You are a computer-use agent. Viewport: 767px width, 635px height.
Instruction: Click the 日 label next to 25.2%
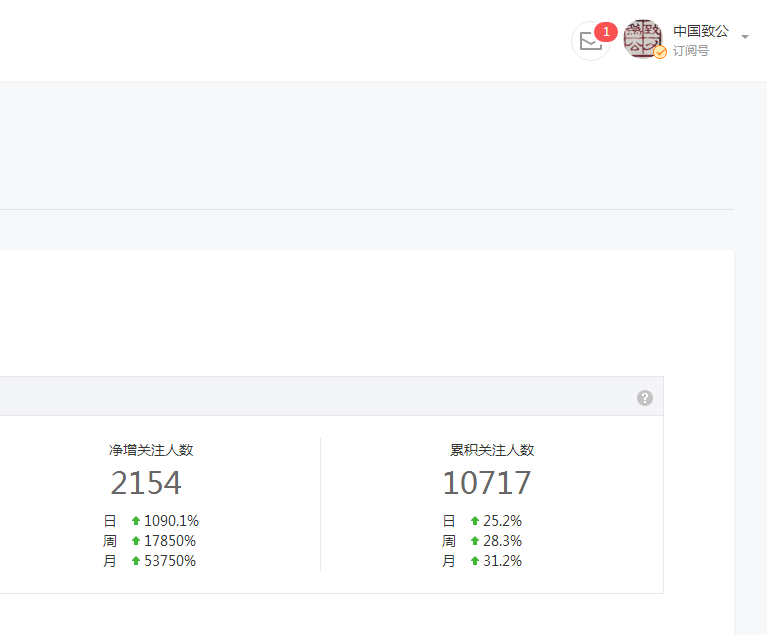[x=449, y=521]
